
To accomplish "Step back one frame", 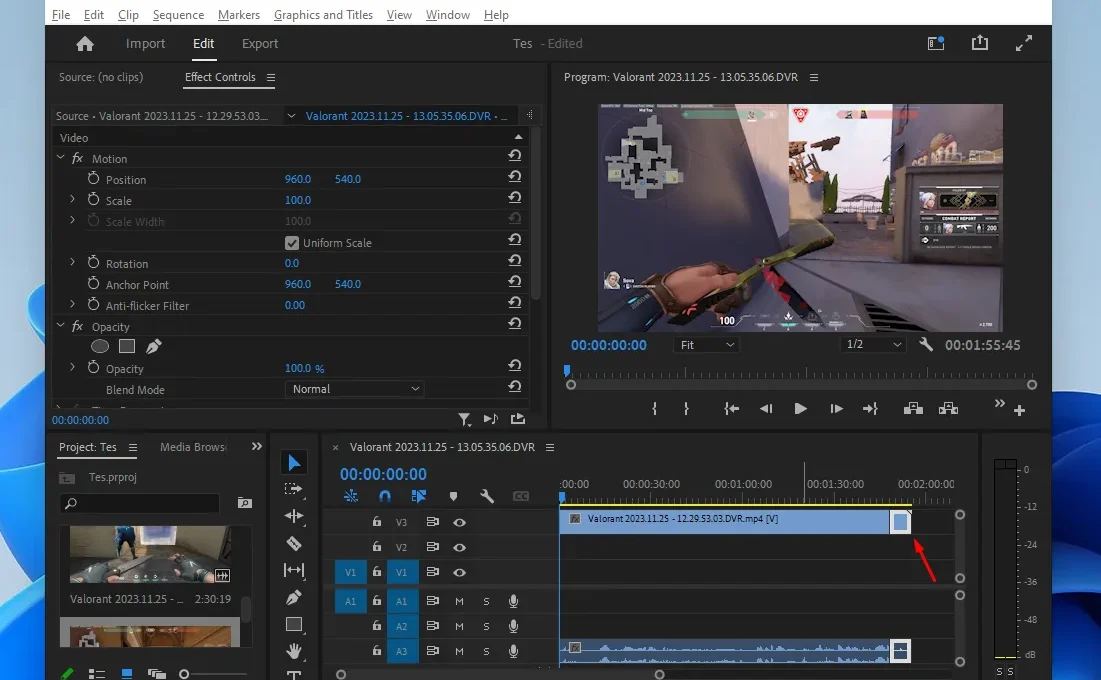I will pyautogui.click(x=766, y=409).
